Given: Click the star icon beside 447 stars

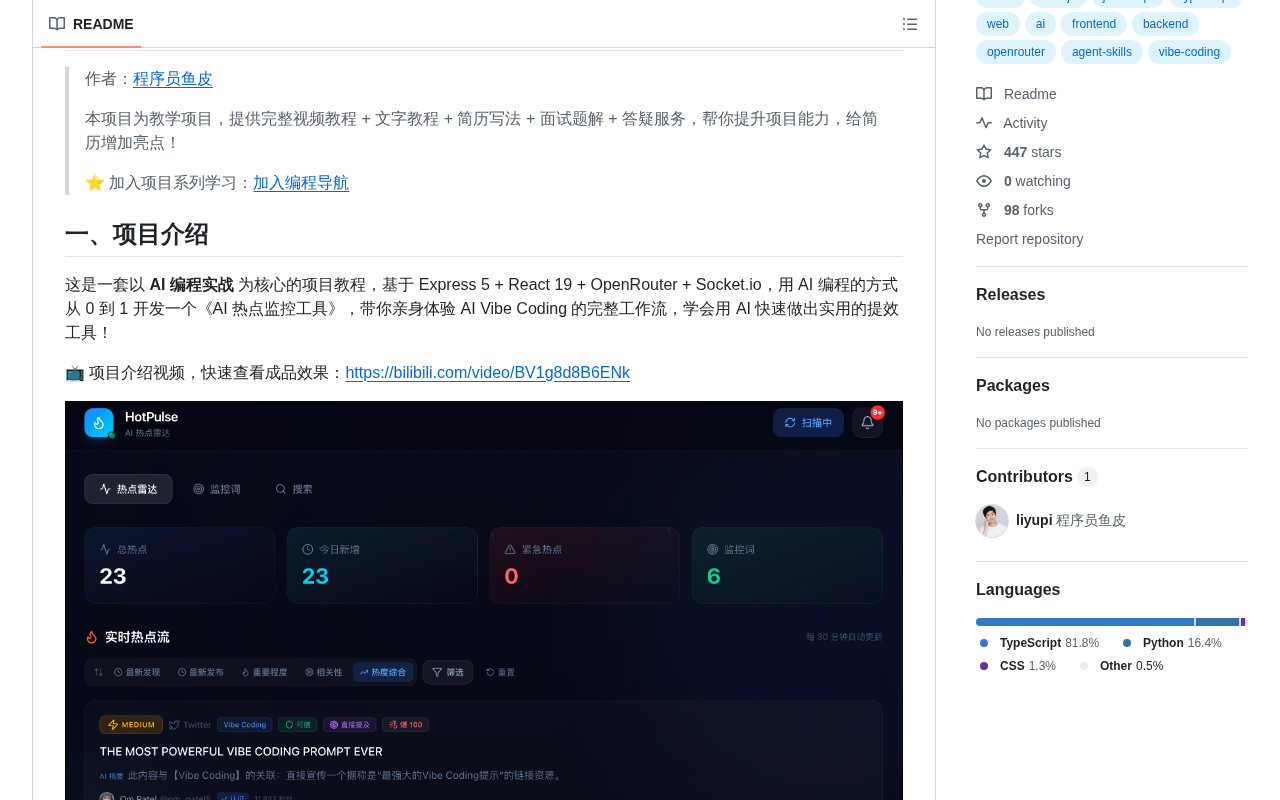Looking at the screenshot, I should click(984, 152).
